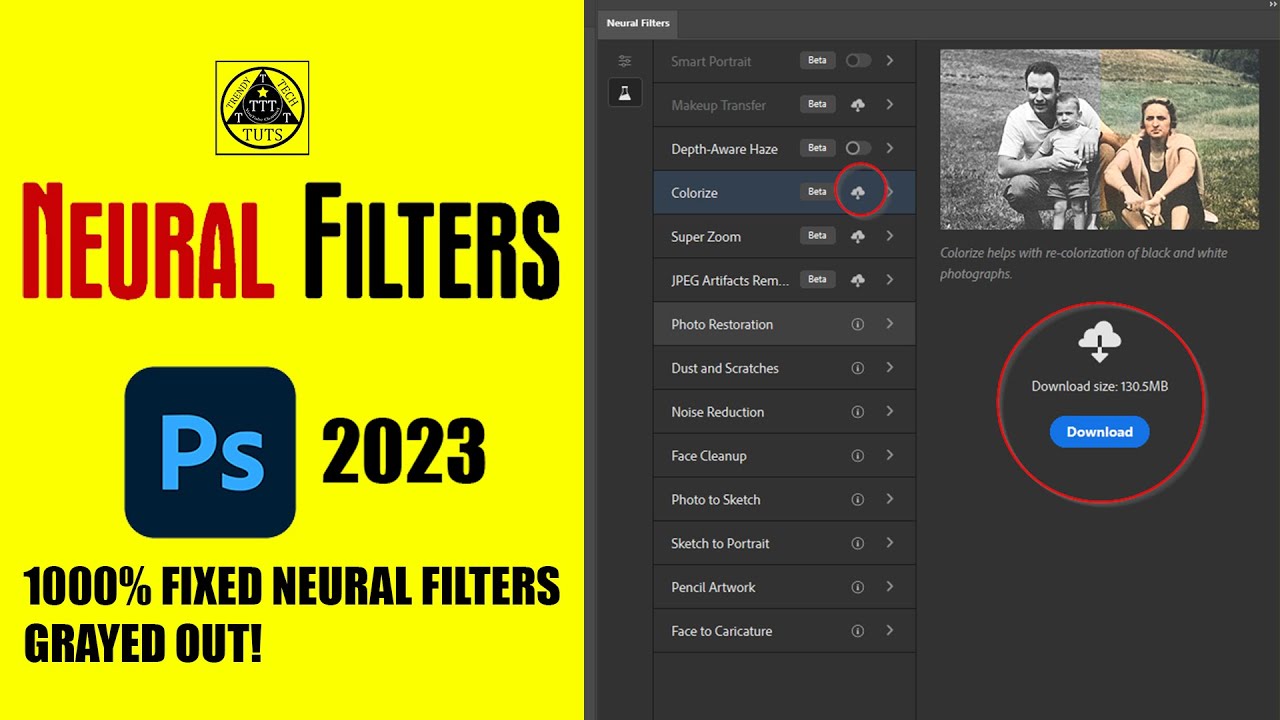
Task: Click the Trendy Tech Tuts logo
Action: pyautogui.click(x=262, y=108)
